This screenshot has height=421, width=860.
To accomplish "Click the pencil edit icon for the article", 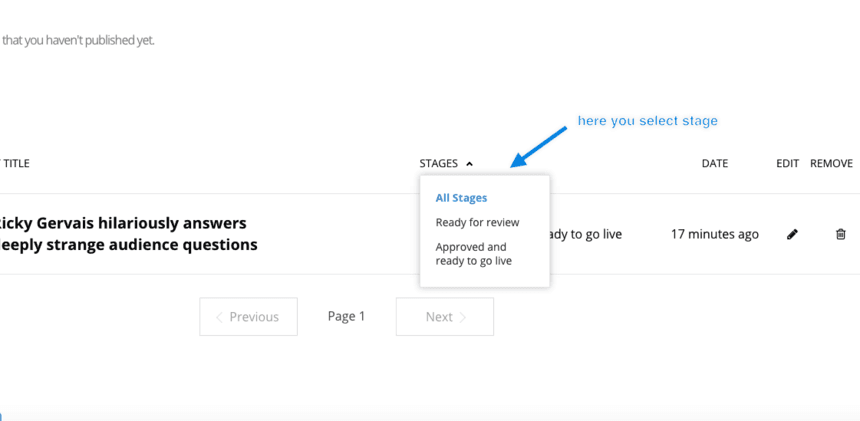I will (x=792, y=234).
